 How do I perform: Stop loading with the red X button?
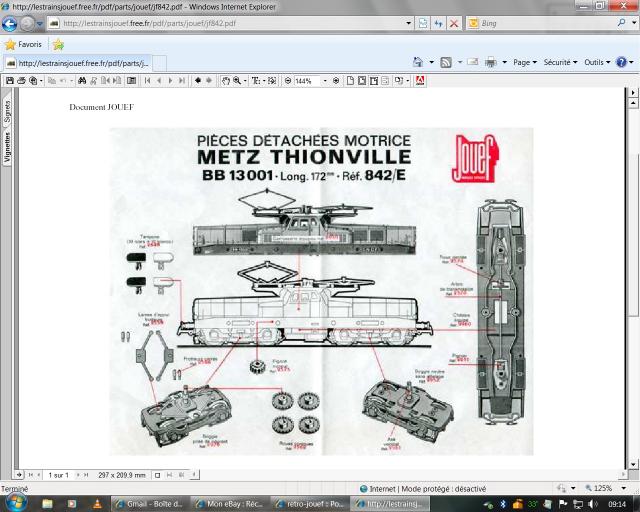[x=454, y=23]
